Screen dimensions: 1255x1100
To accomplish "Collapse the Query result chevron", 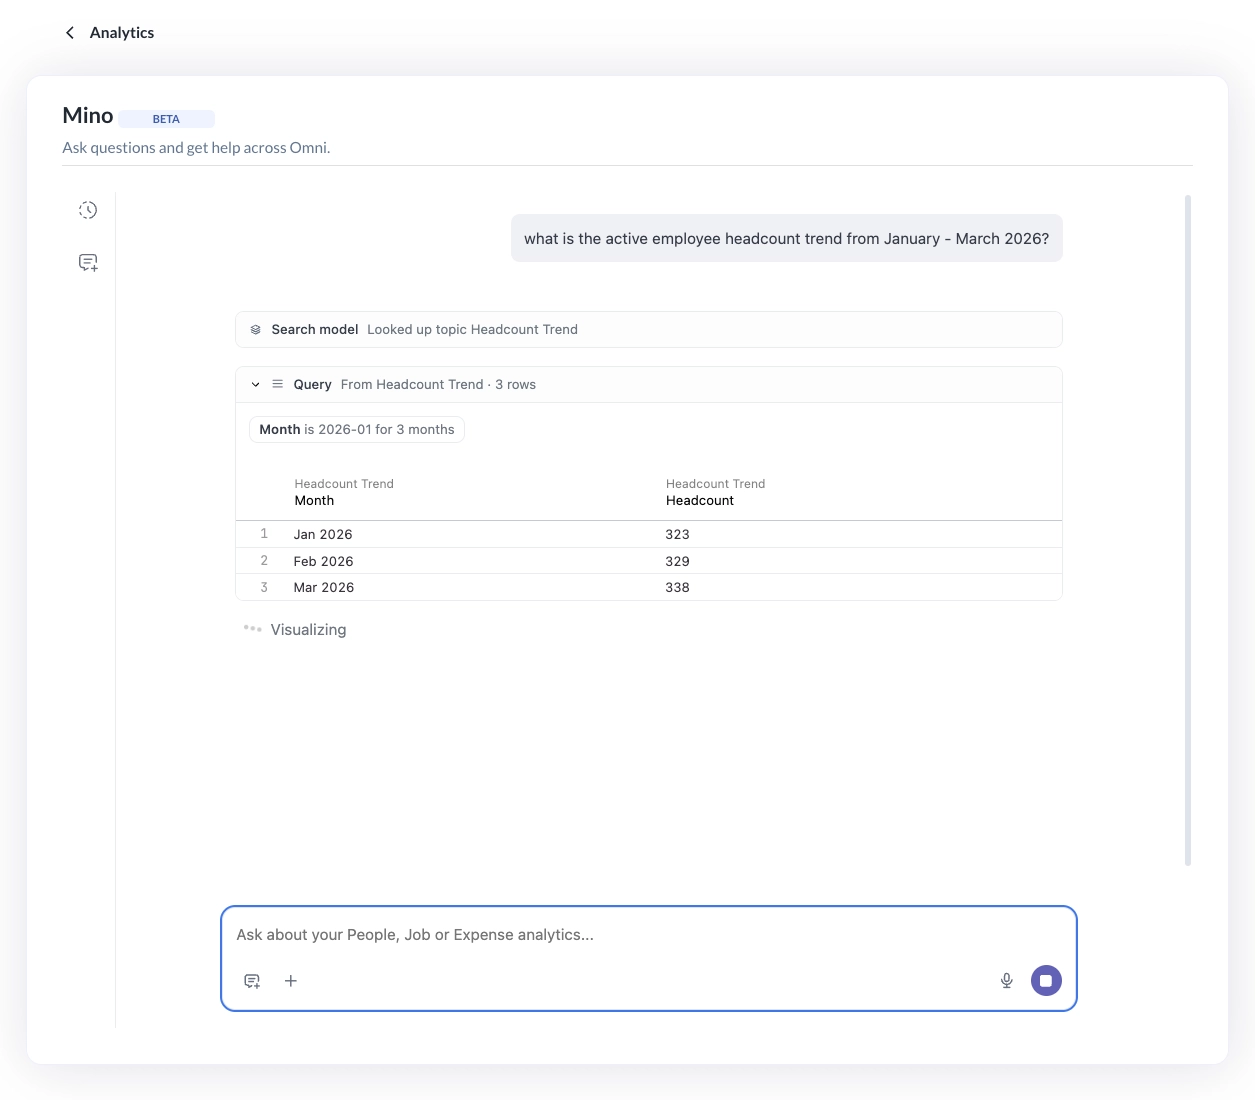I will click(x=256, y=385).
